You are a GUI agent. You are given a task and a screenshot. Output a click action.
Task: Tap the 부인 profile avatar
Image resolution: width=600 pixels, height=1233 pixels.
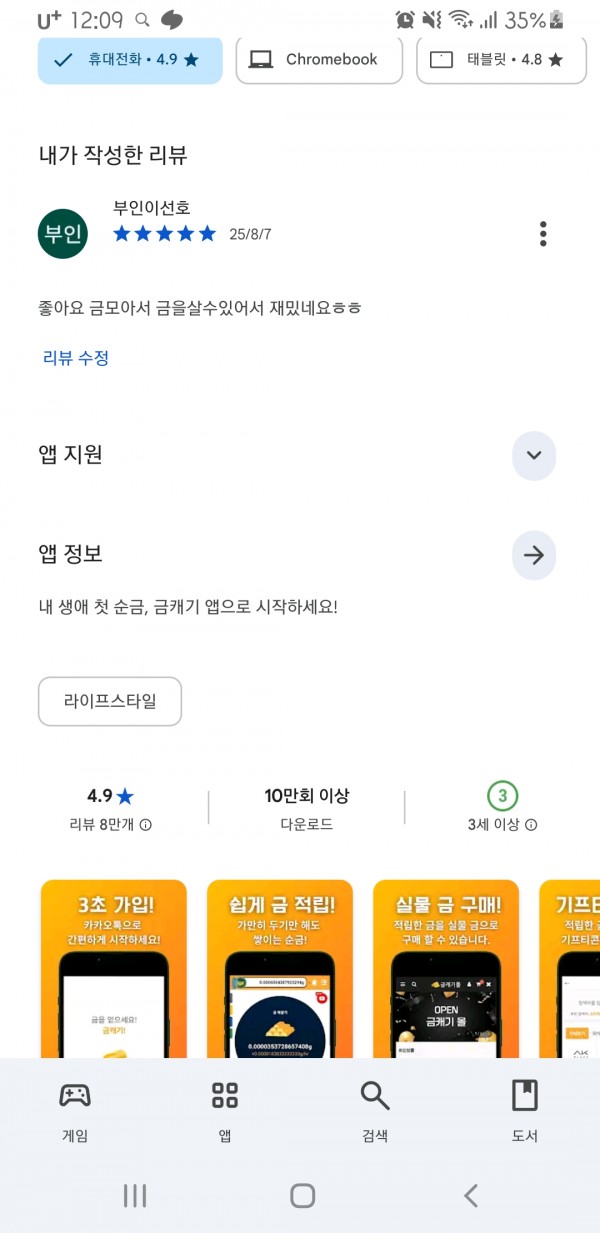(62, 234)
